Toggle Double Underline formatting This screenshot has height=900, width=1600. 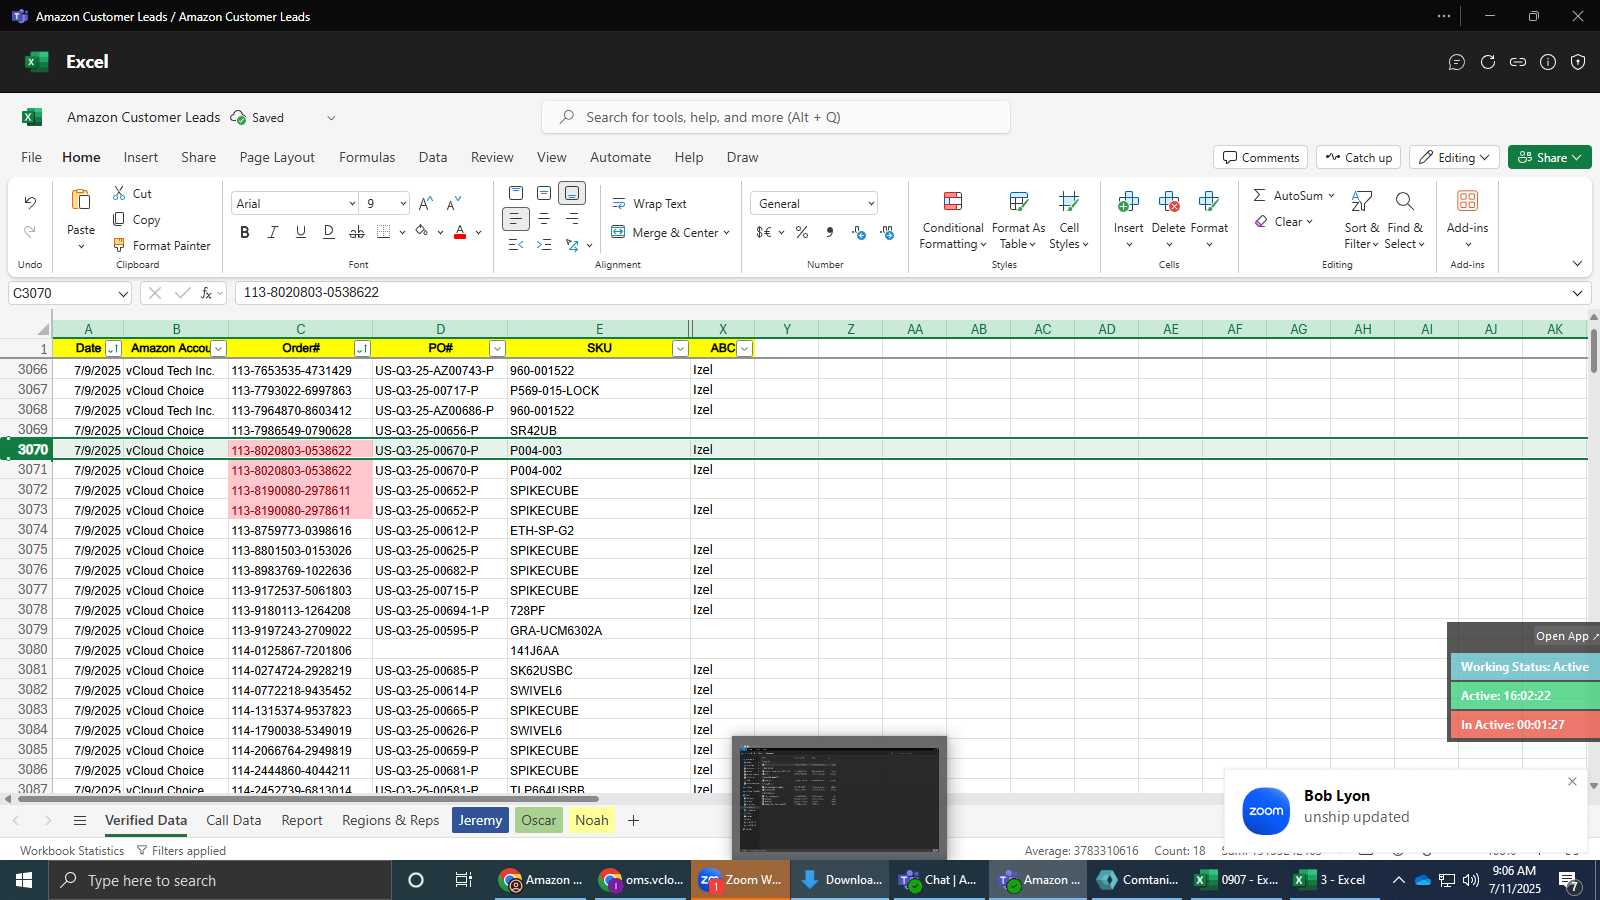click(x=328, y=232)
